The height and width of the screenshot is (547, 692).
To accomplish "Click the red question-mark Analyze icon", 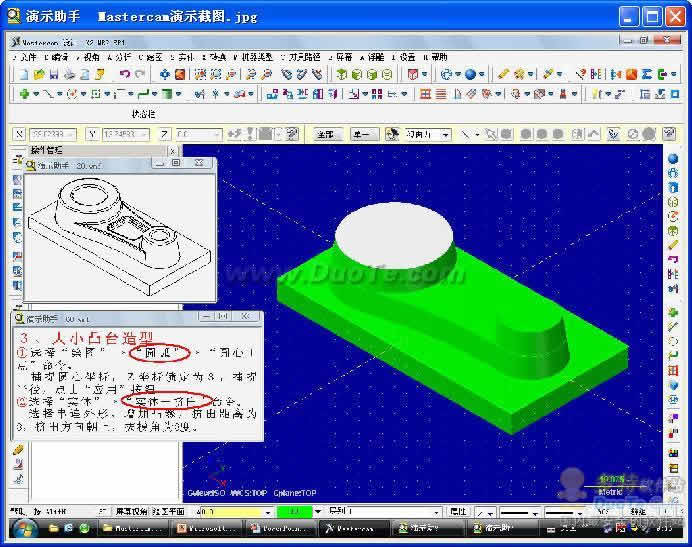I will (581, 74).
